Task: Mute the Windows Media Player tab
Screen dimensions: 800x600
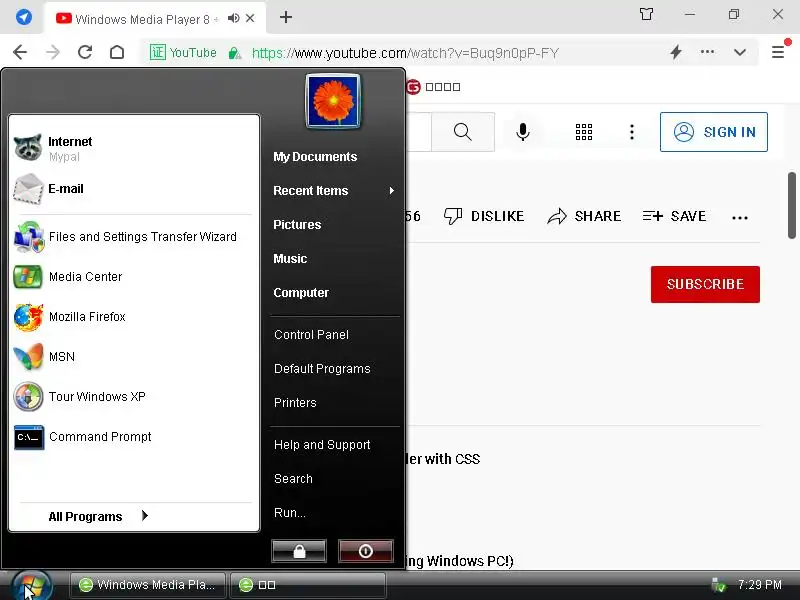Action: pyautogui.click(x=234, y=18)
